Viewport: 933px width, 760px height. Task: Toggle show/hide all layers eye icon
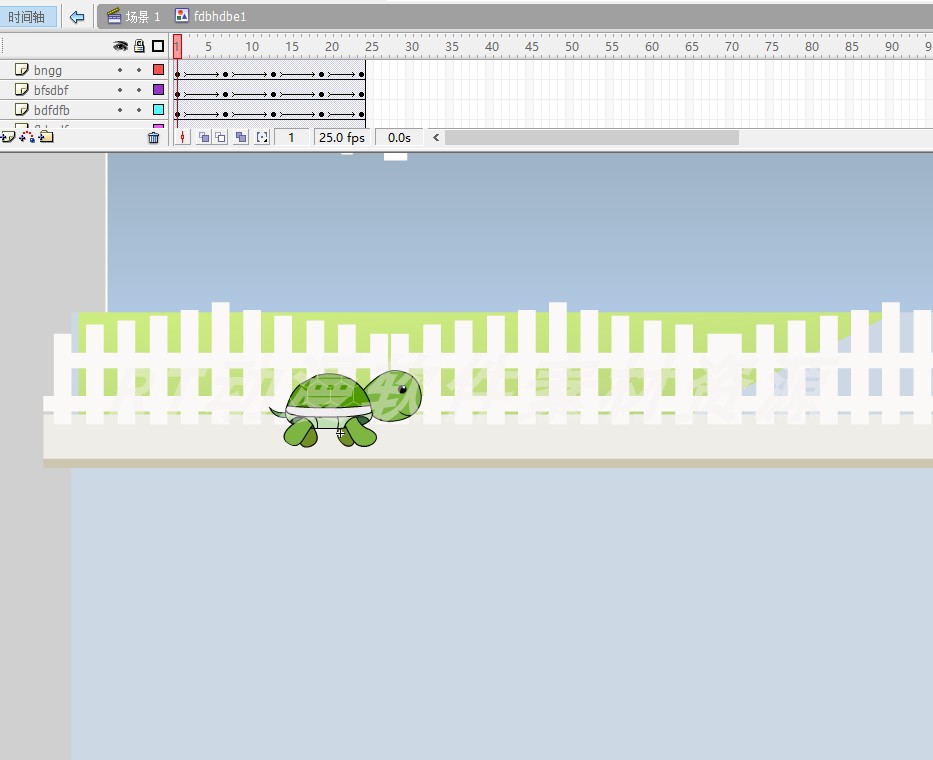point(120,46)
